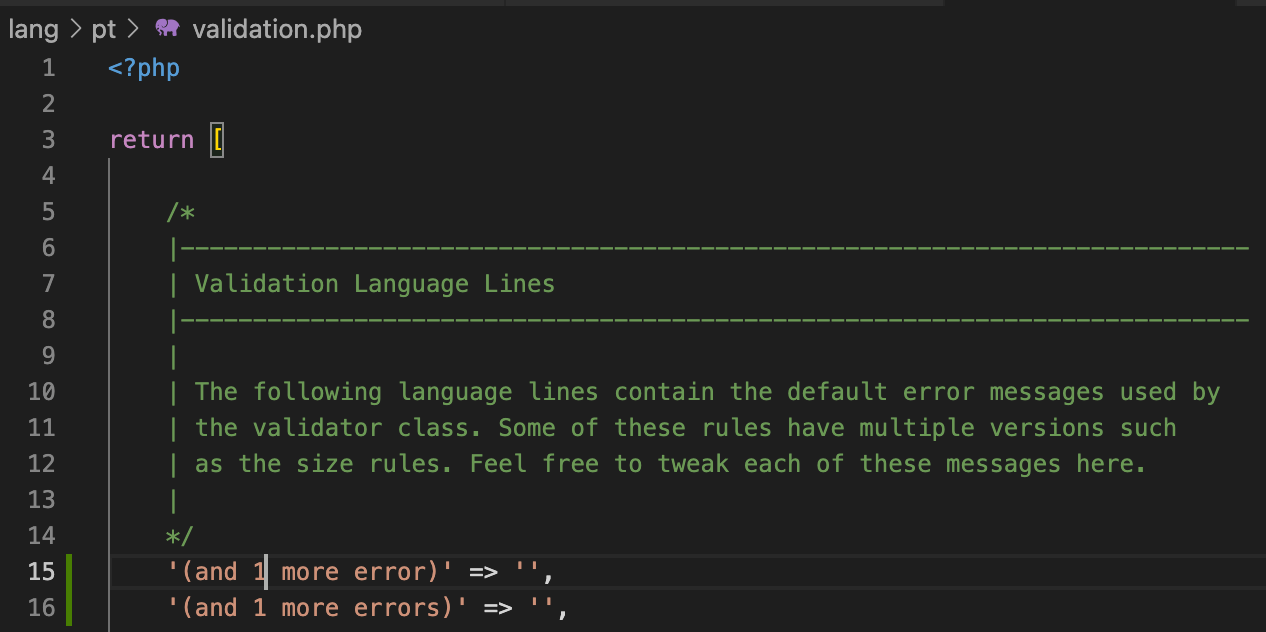Click the "return" keyword on line 3
Viewport: 1266px width, 632px height.
point(152,140)
